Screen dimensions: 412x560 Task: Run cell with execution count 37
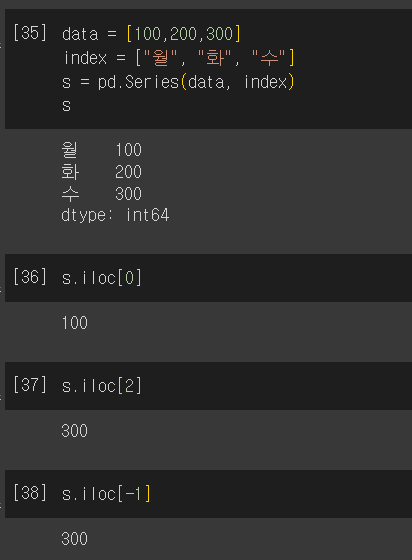pyautogui.click(x=30, y=385)
